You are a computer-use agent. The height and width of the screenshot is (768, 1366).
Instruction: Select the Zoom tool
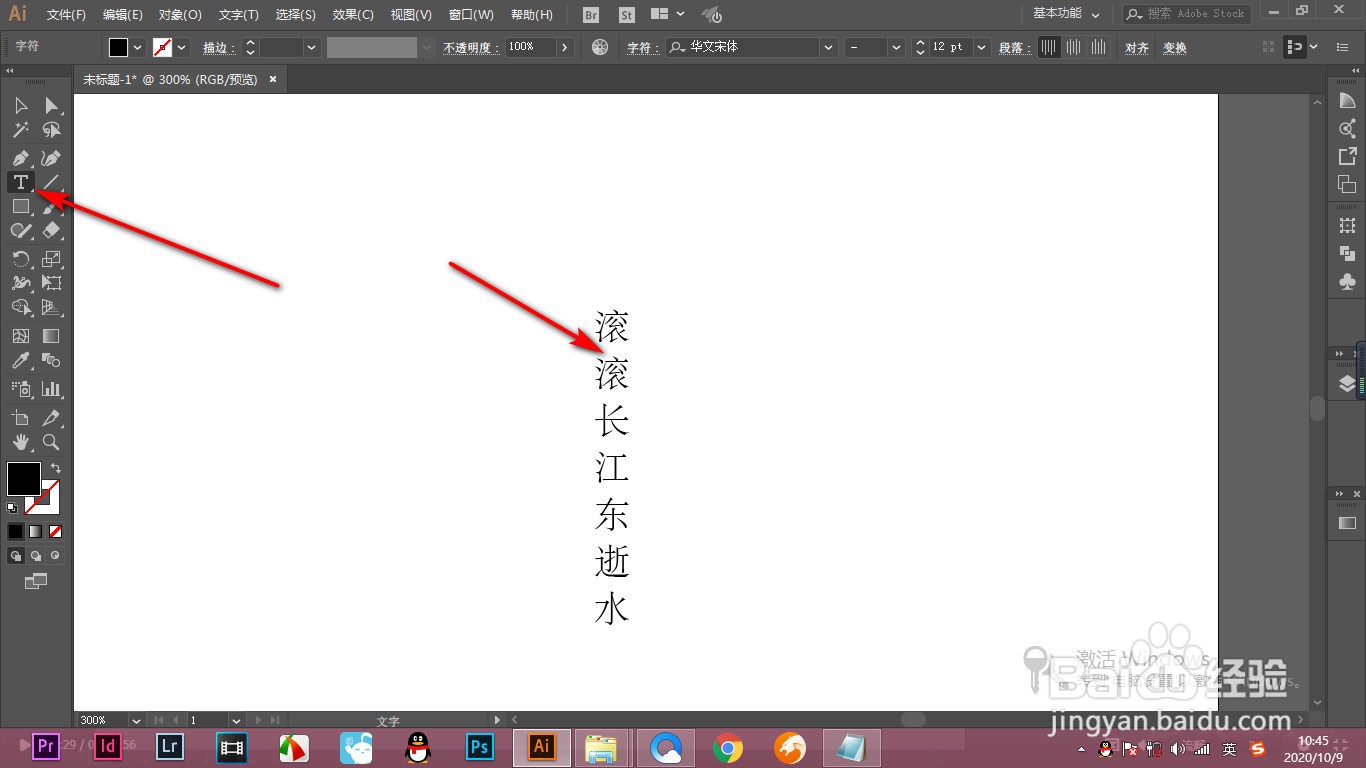(x=49, y=442)
